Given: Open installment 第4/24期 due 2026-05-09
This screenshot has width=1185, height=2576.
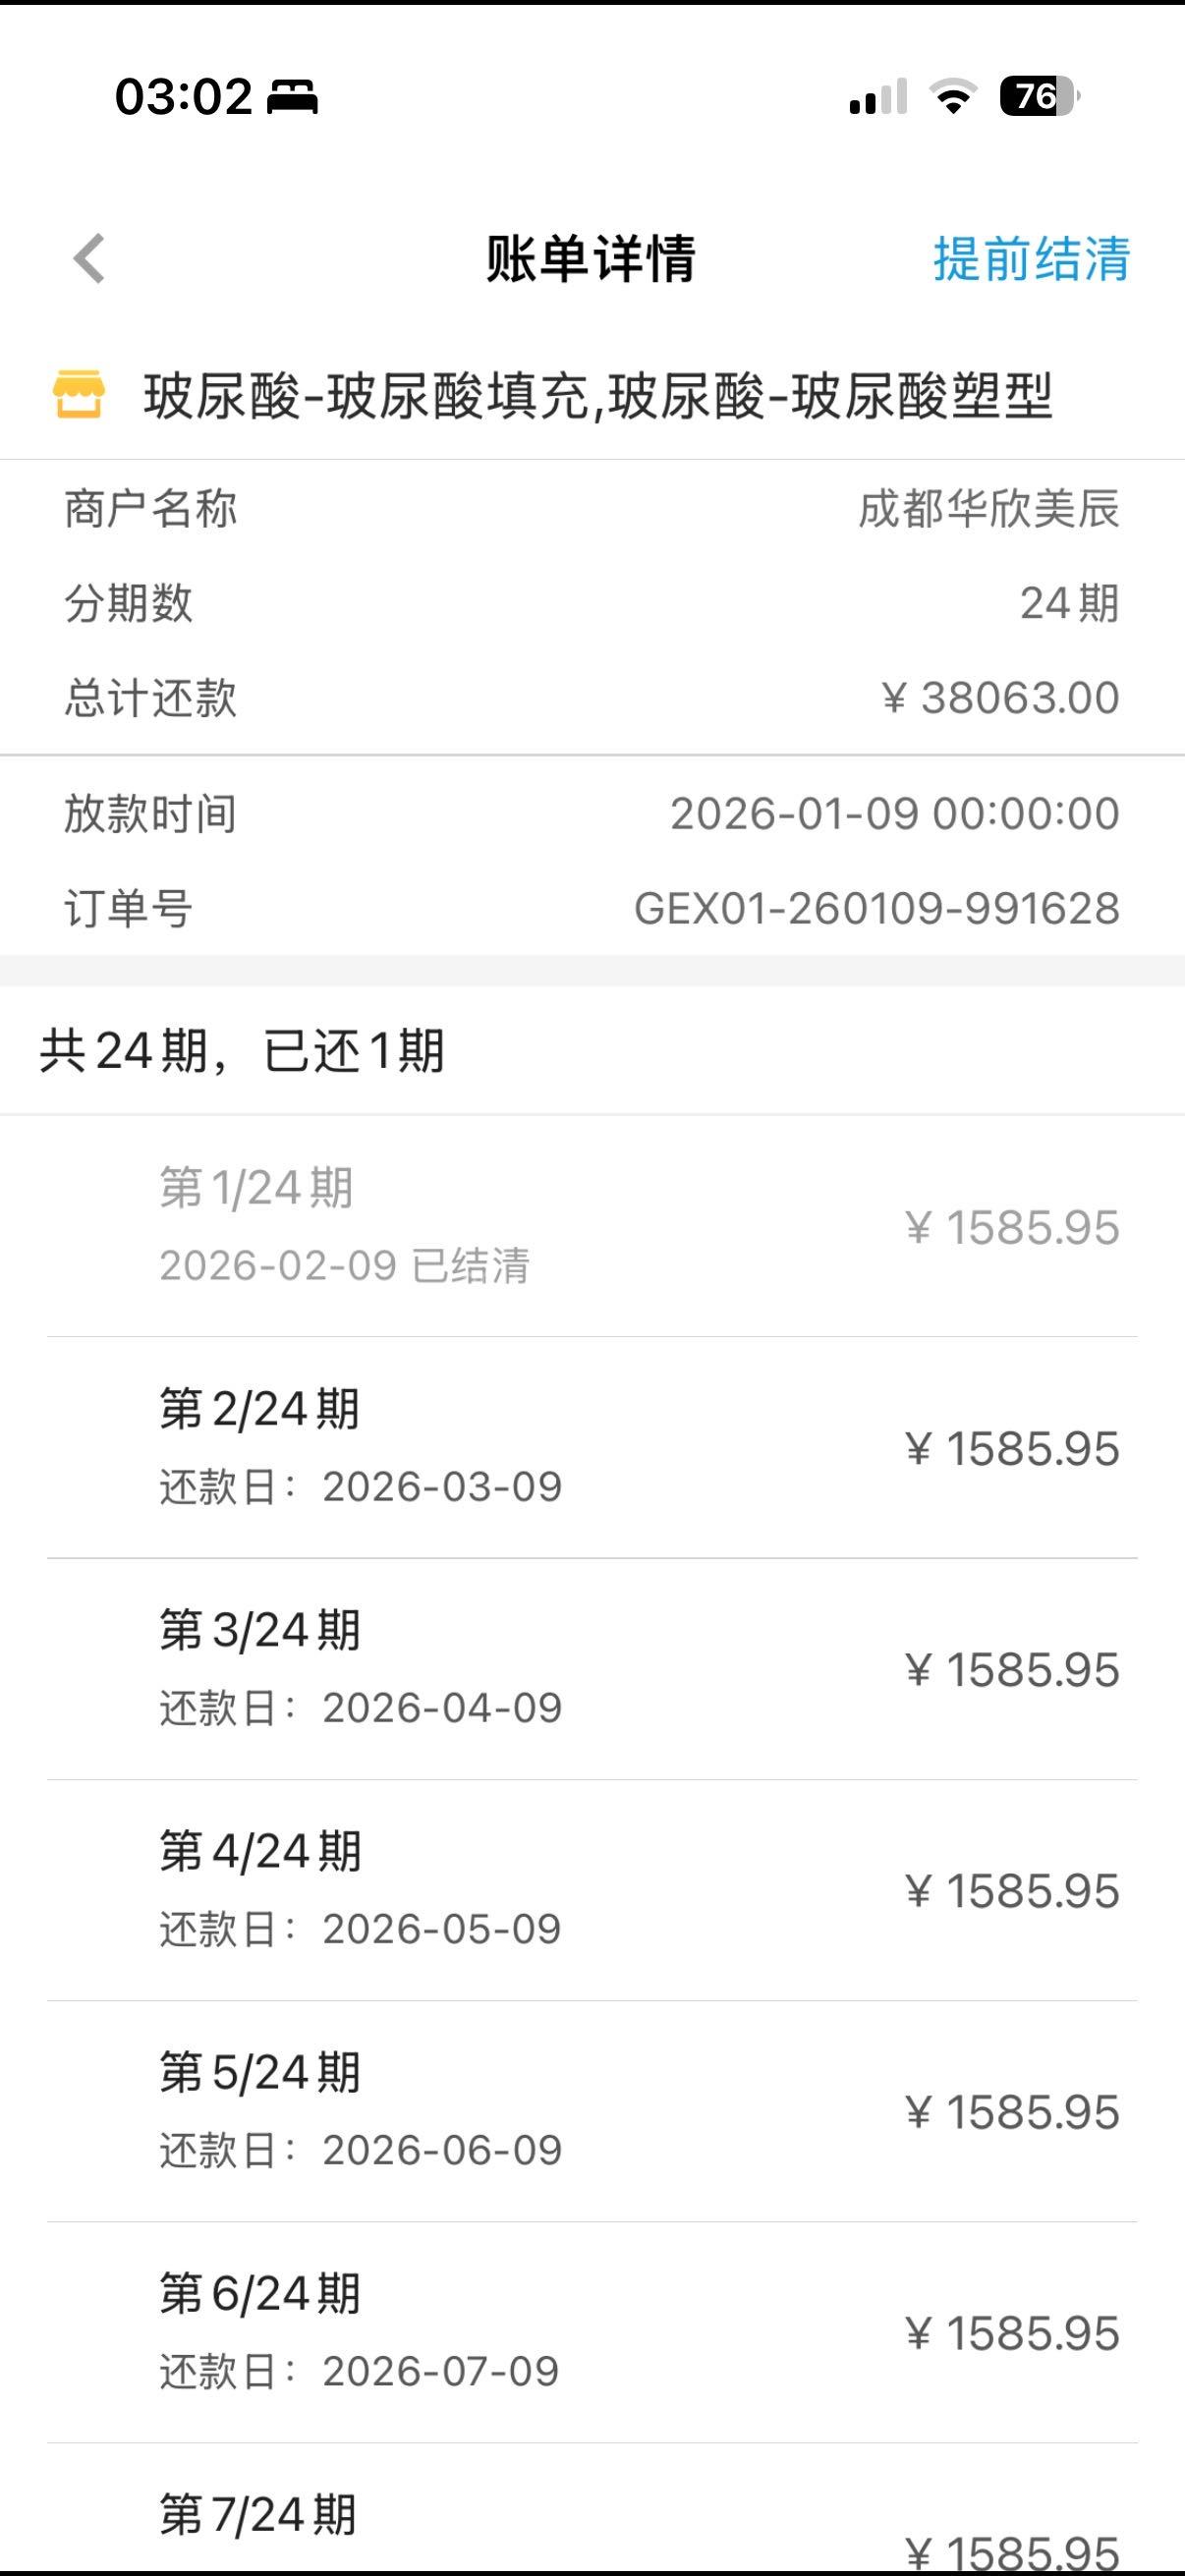Looking at the screenshot, I should click(592, 1889).
